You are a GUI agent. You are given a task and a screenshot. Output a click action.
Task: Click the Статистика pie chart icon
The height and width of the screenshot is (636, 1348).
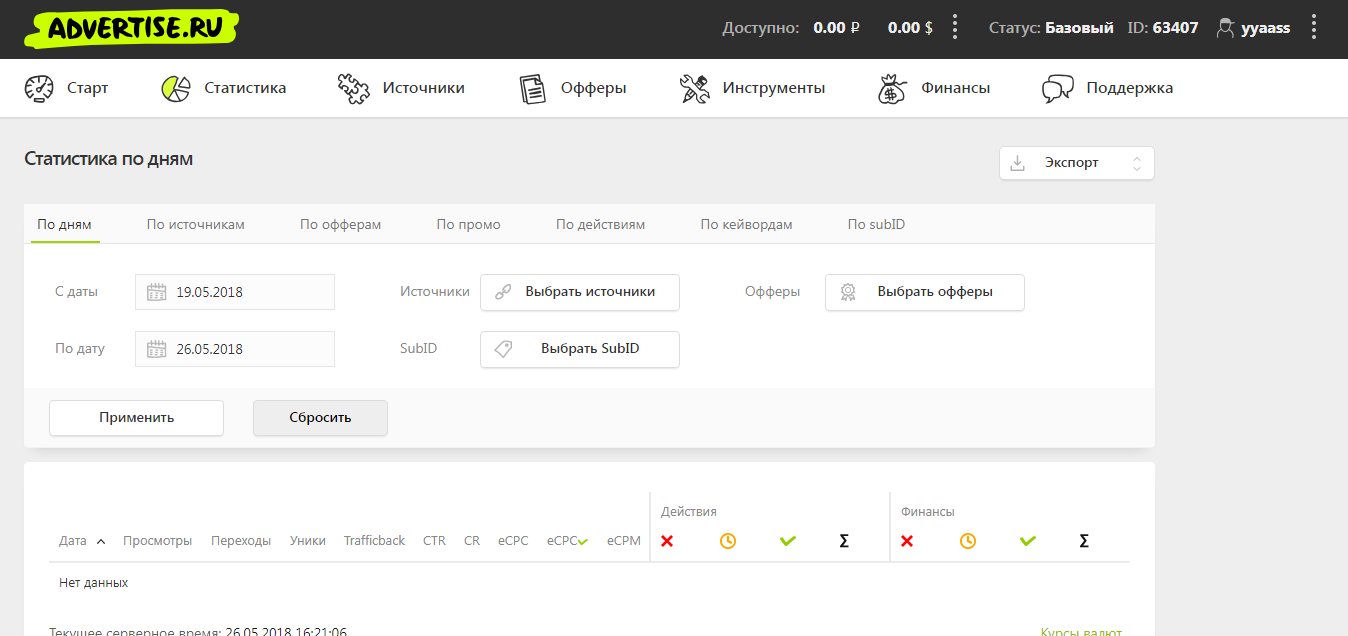pos(176,88)
